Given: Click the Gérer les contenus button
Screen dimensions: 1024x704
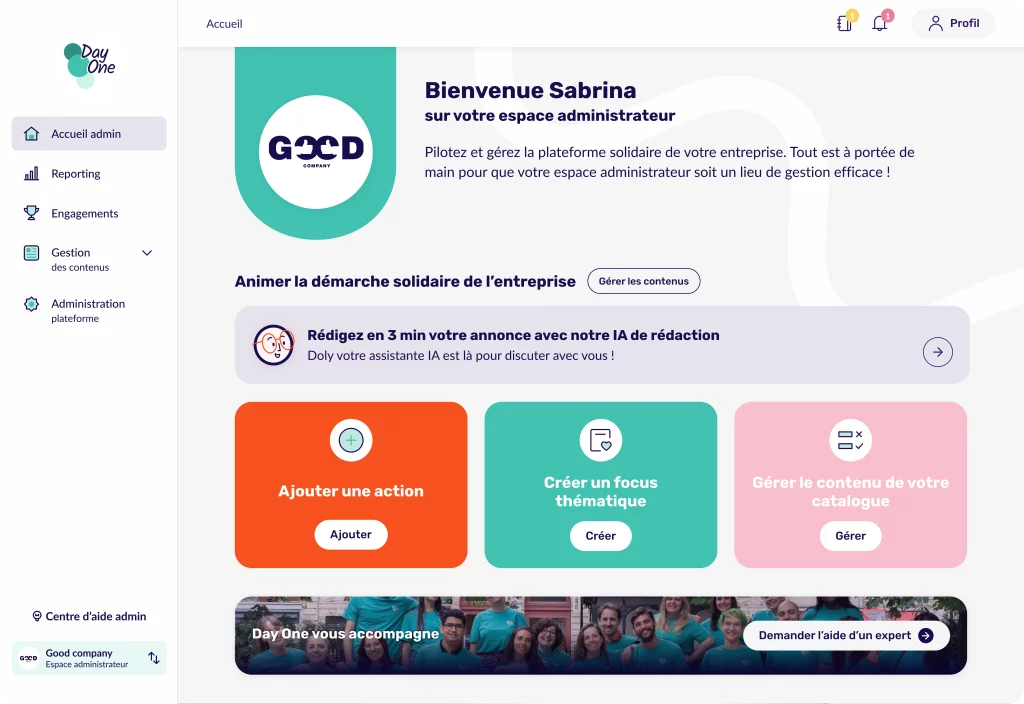Looking at the screenshot, I should click(643, 281).
